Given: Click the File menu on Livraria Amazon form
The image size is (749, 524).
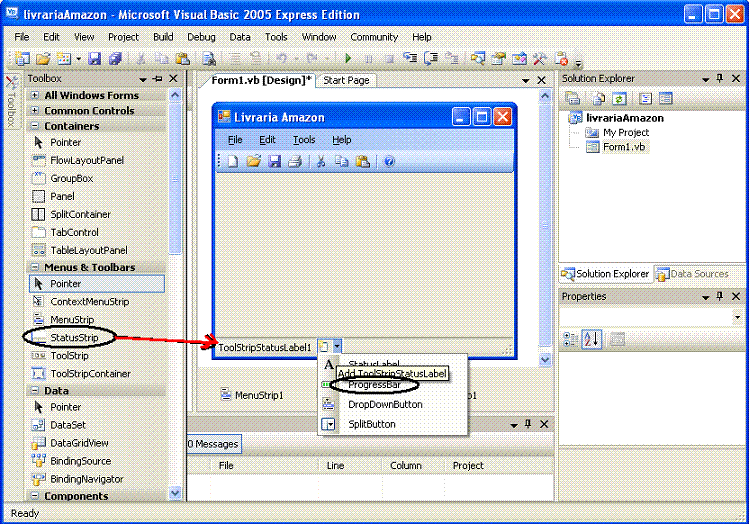Looking at the screenshot, I should click(235, 140).
